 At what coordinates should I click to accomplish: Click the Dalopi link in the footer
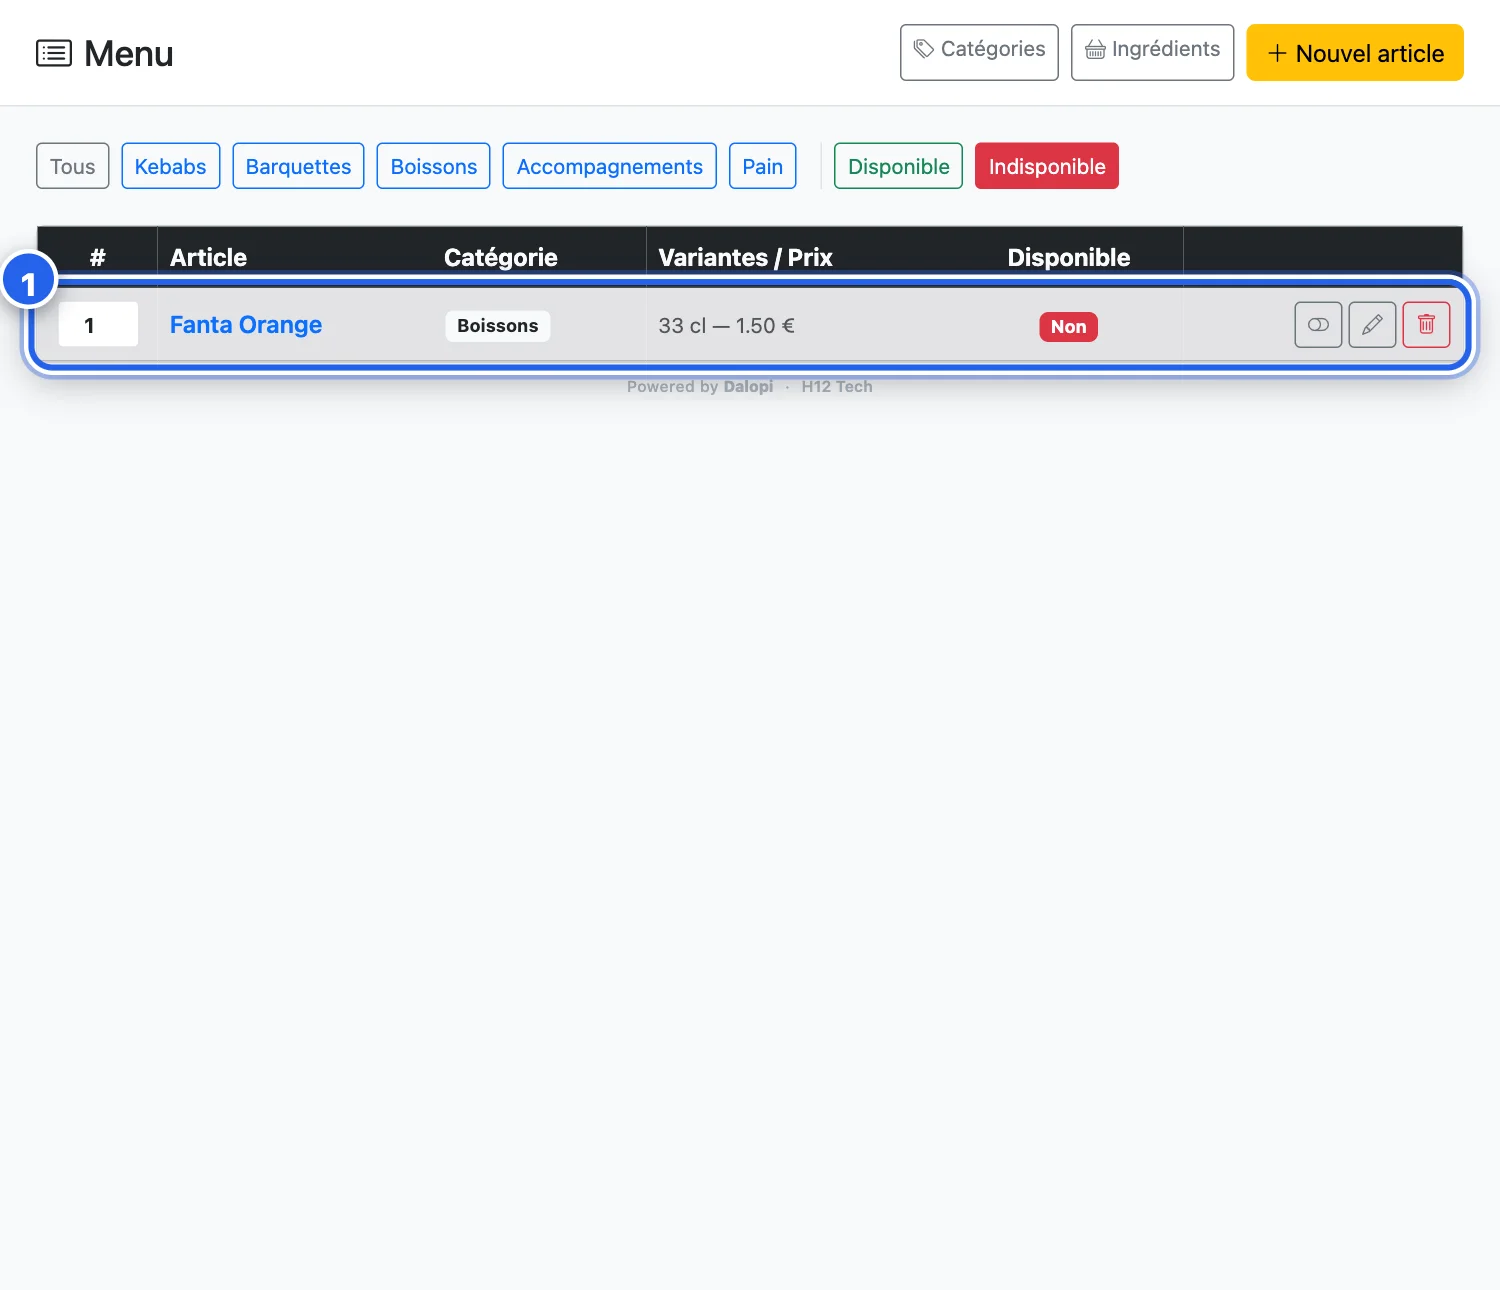point(748,387)
